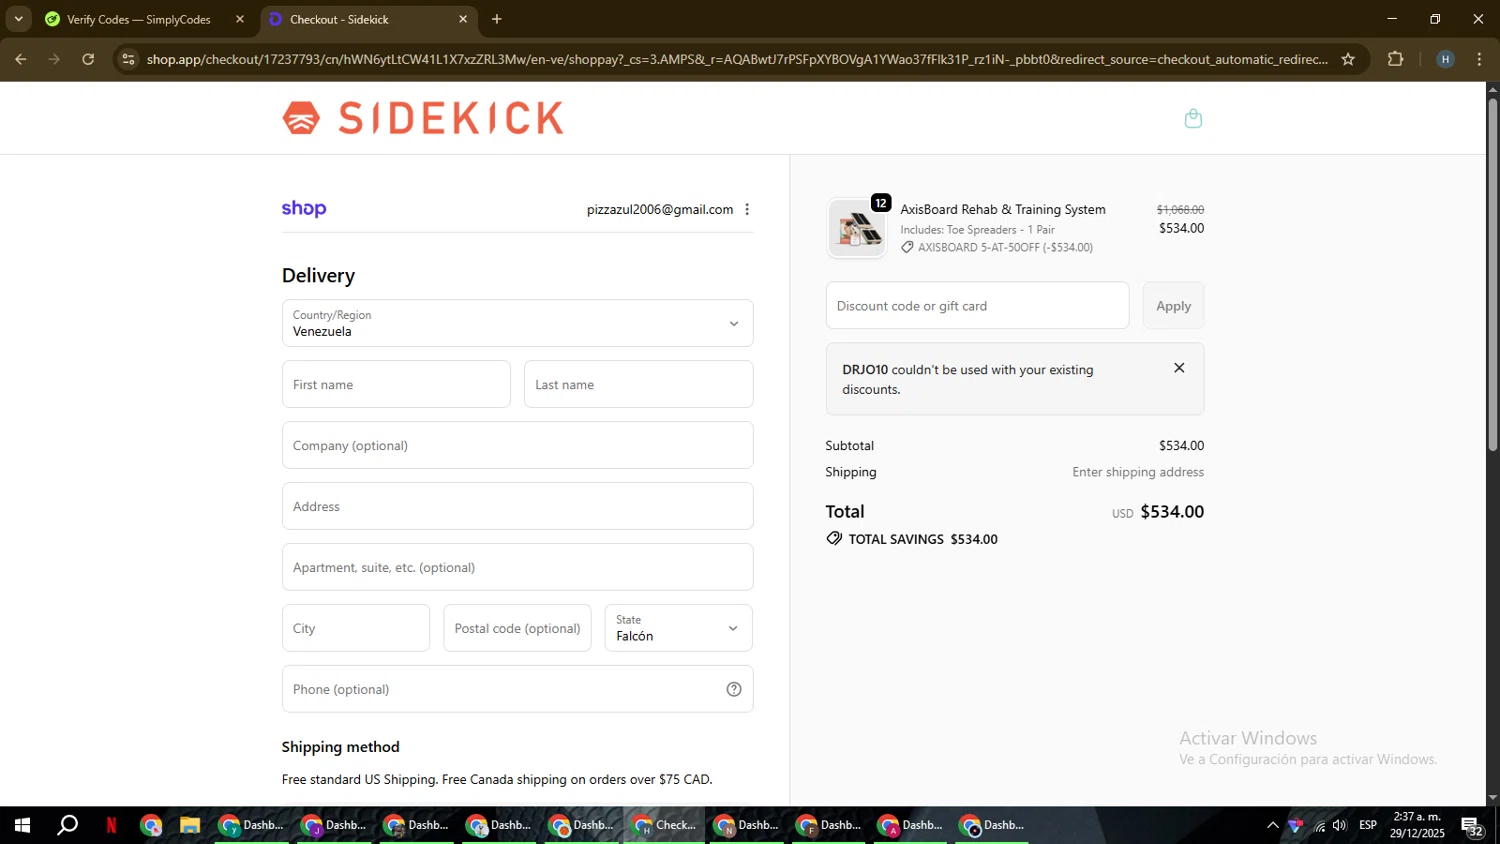This screenshot has width=1500, height=844.
Task: Focus the Apartment, suite, etc. field
Action: 517,567
